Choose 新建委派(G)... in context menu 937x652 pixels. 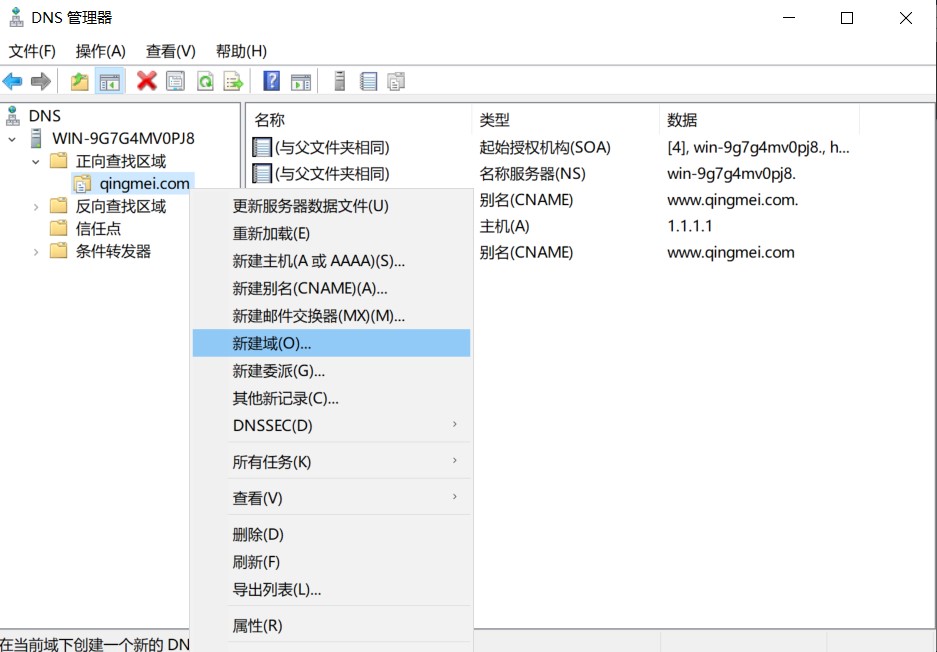coord(332,371)
